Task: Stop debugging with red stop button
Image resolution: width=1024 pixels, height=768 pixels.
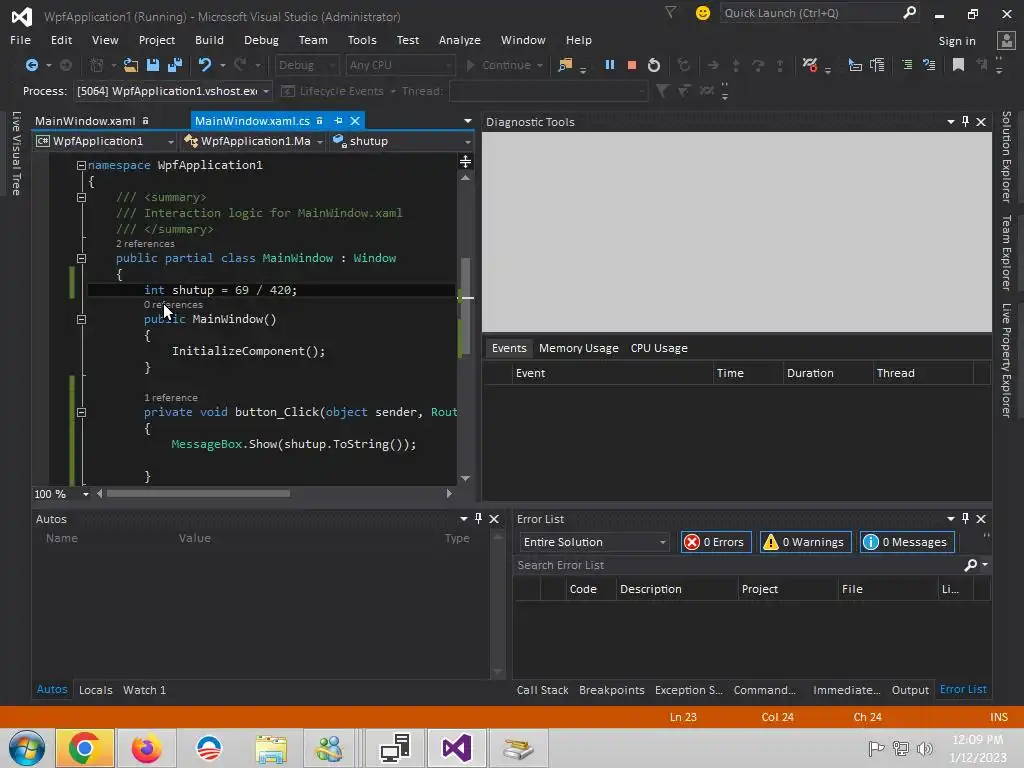Action: coord(632,65)
